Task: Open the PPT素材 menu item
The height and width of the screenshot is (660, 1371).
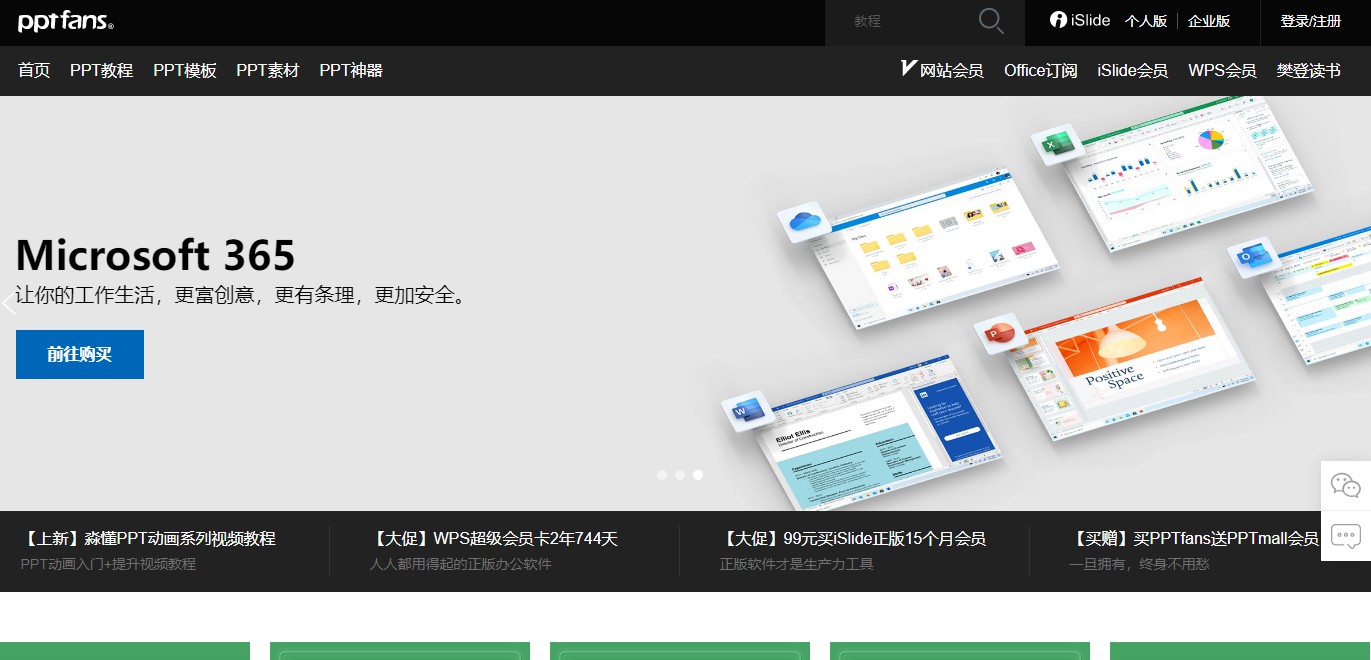Action: click(x=268, y=70)
